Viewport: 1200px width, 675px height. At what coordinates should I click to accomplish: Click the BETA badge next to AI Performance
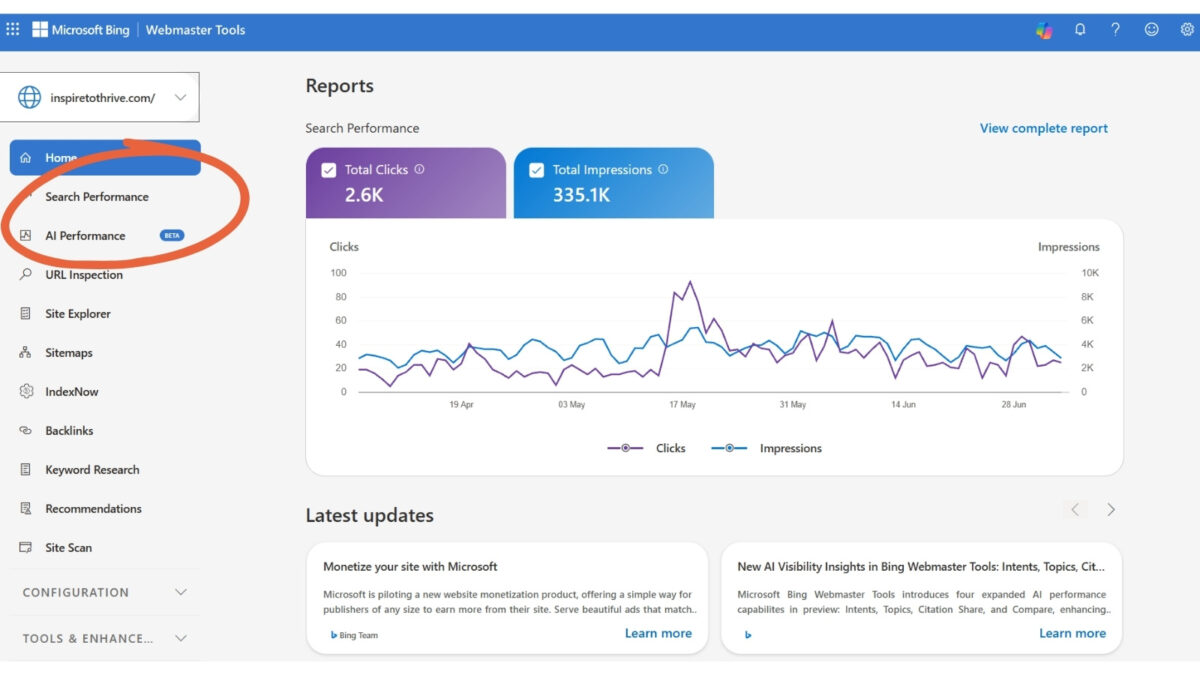(x=172, y=236)
